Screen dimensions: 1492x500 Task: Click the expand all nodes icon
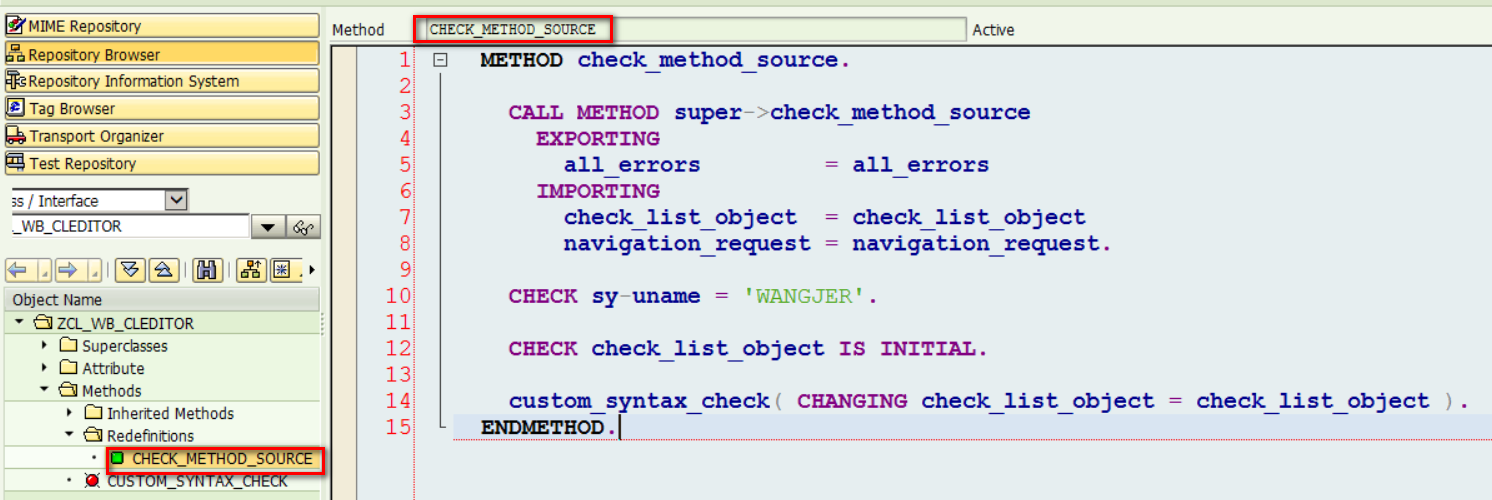click(x=130, y=270)
